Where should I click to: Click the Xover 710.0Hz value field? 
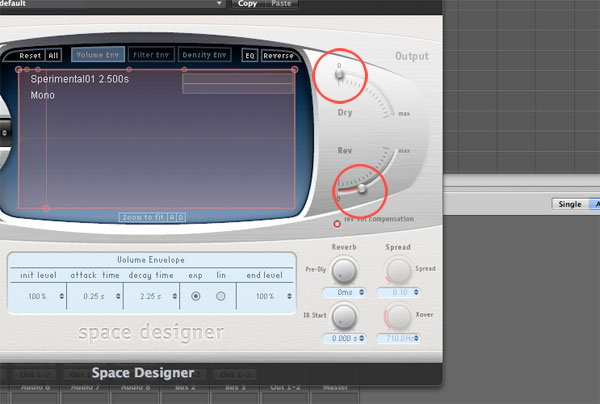pyautogui.click(x=398, y=338)
